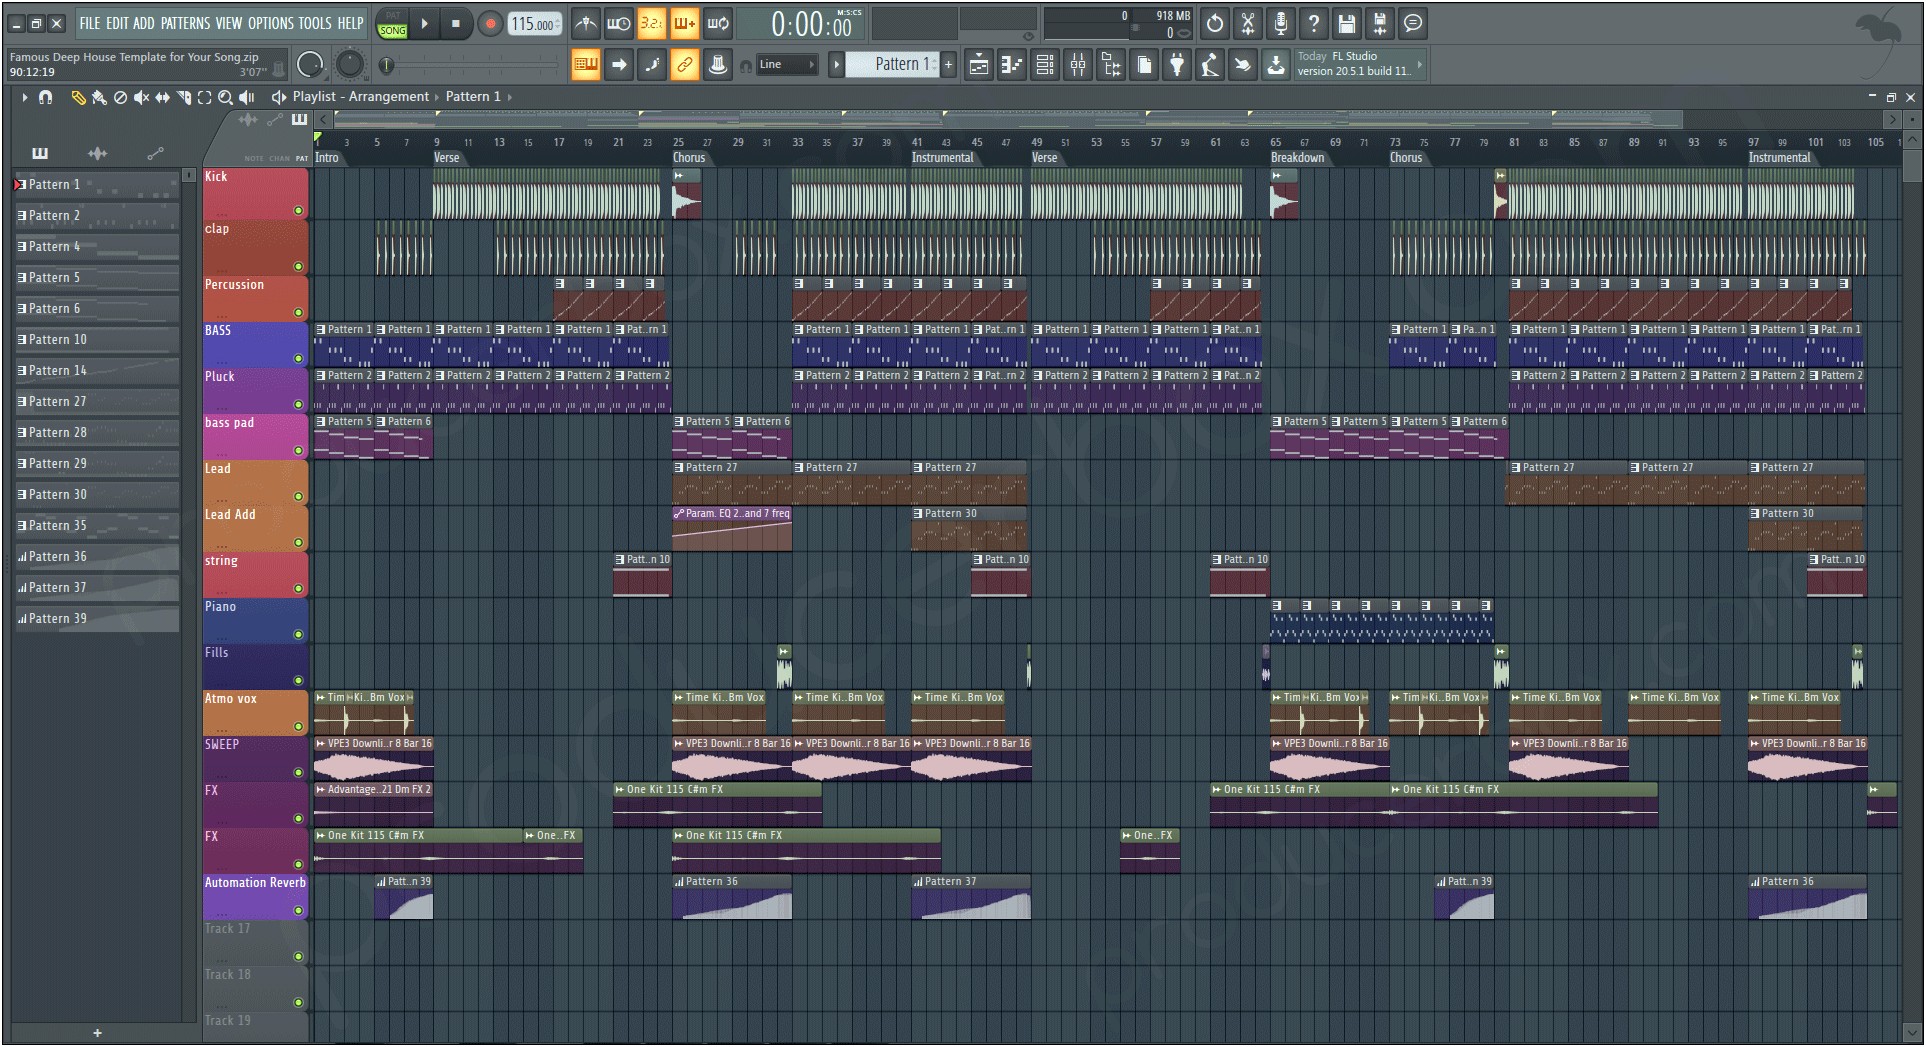Open the Project picker (copy icon)
The height and width of the screenshot is (1047, 1926).
[1144, 65]
